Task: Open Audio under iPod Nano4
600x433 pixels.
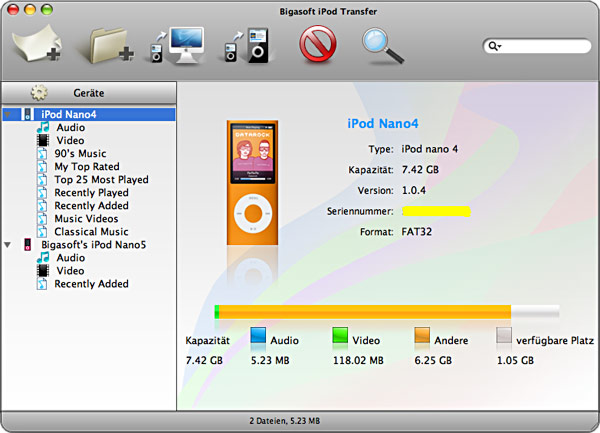Action: click(71, 127)
